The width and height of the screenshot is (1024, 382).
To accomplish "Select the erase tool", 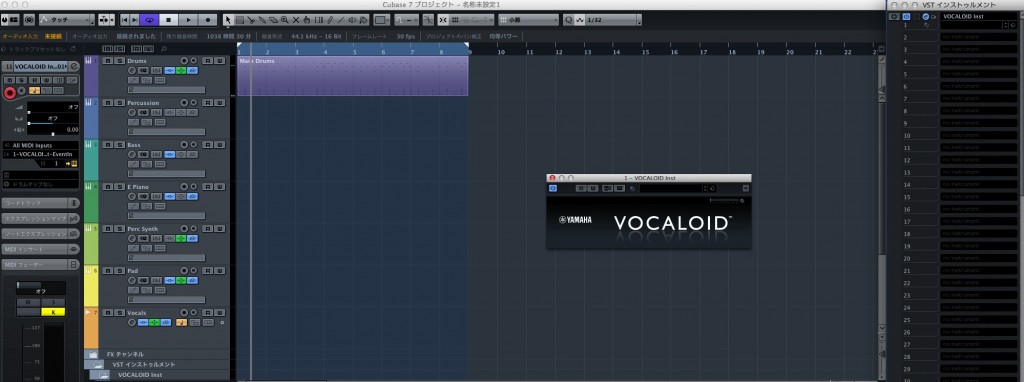I will coord(273,20).
